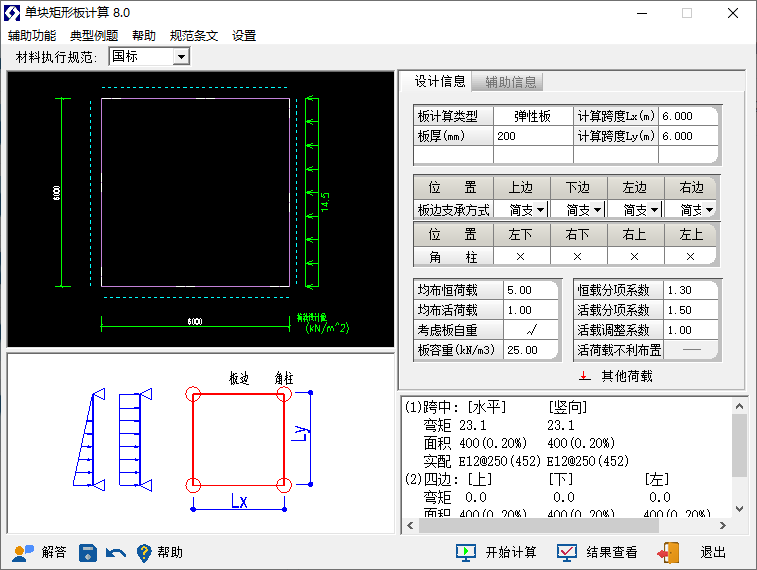Toggle the 左下 corner column mark
The height and width of the screenshot is (570, 757).
pos(520,257)
